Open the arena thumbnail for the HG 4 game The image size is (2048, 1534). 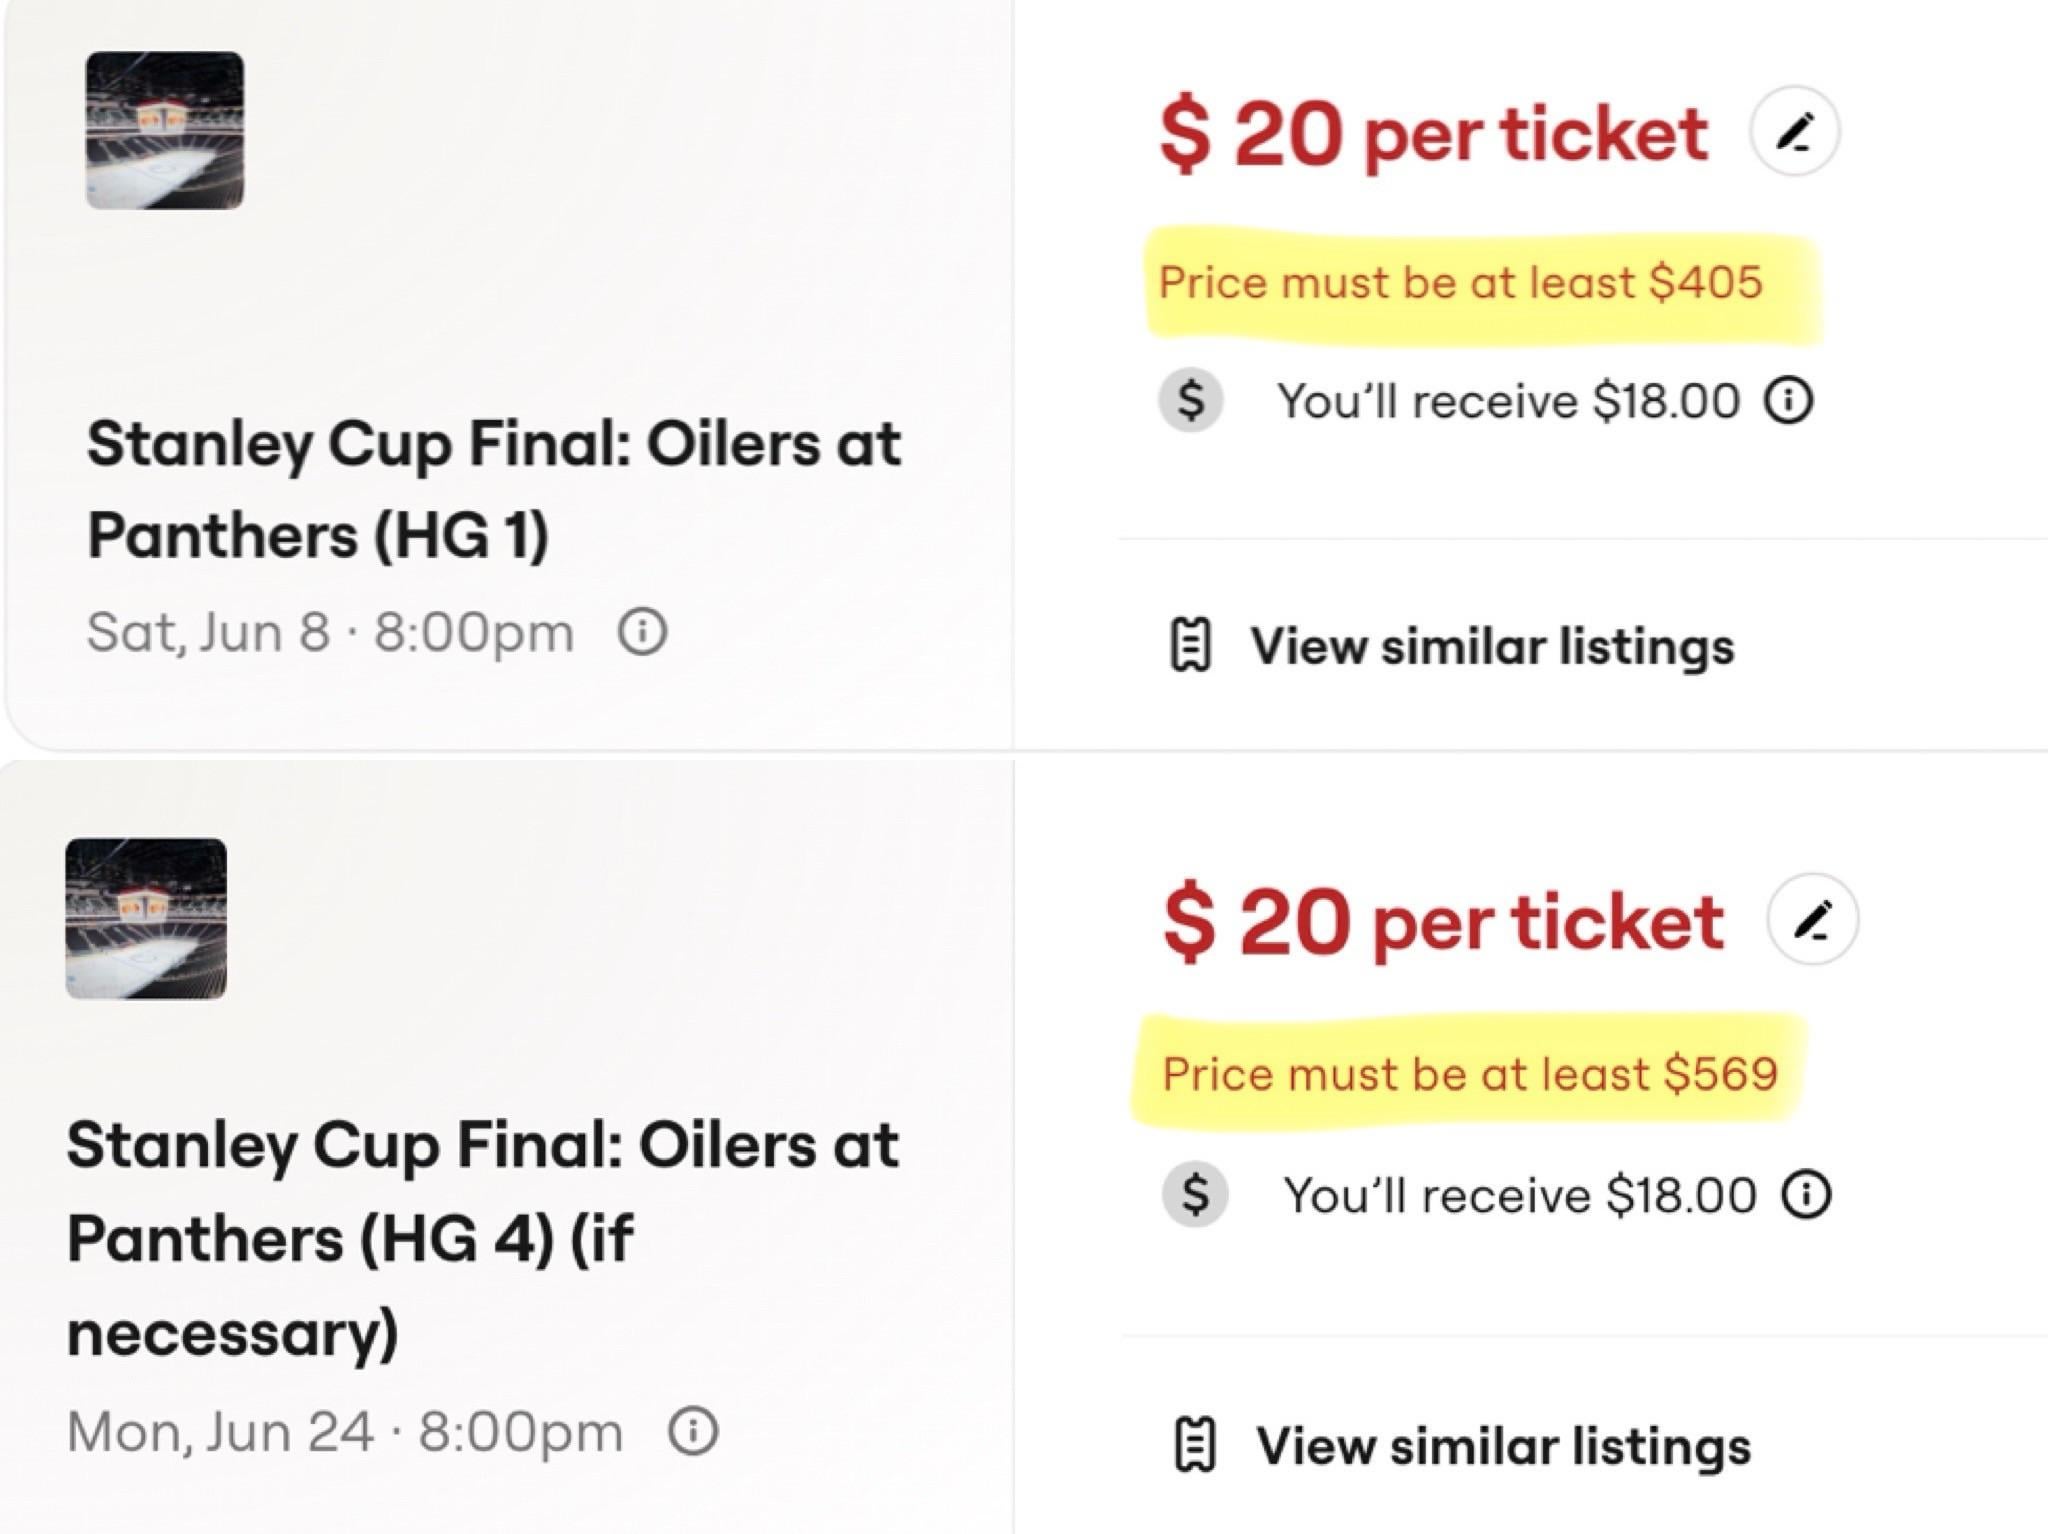click(x=146, y=919)
